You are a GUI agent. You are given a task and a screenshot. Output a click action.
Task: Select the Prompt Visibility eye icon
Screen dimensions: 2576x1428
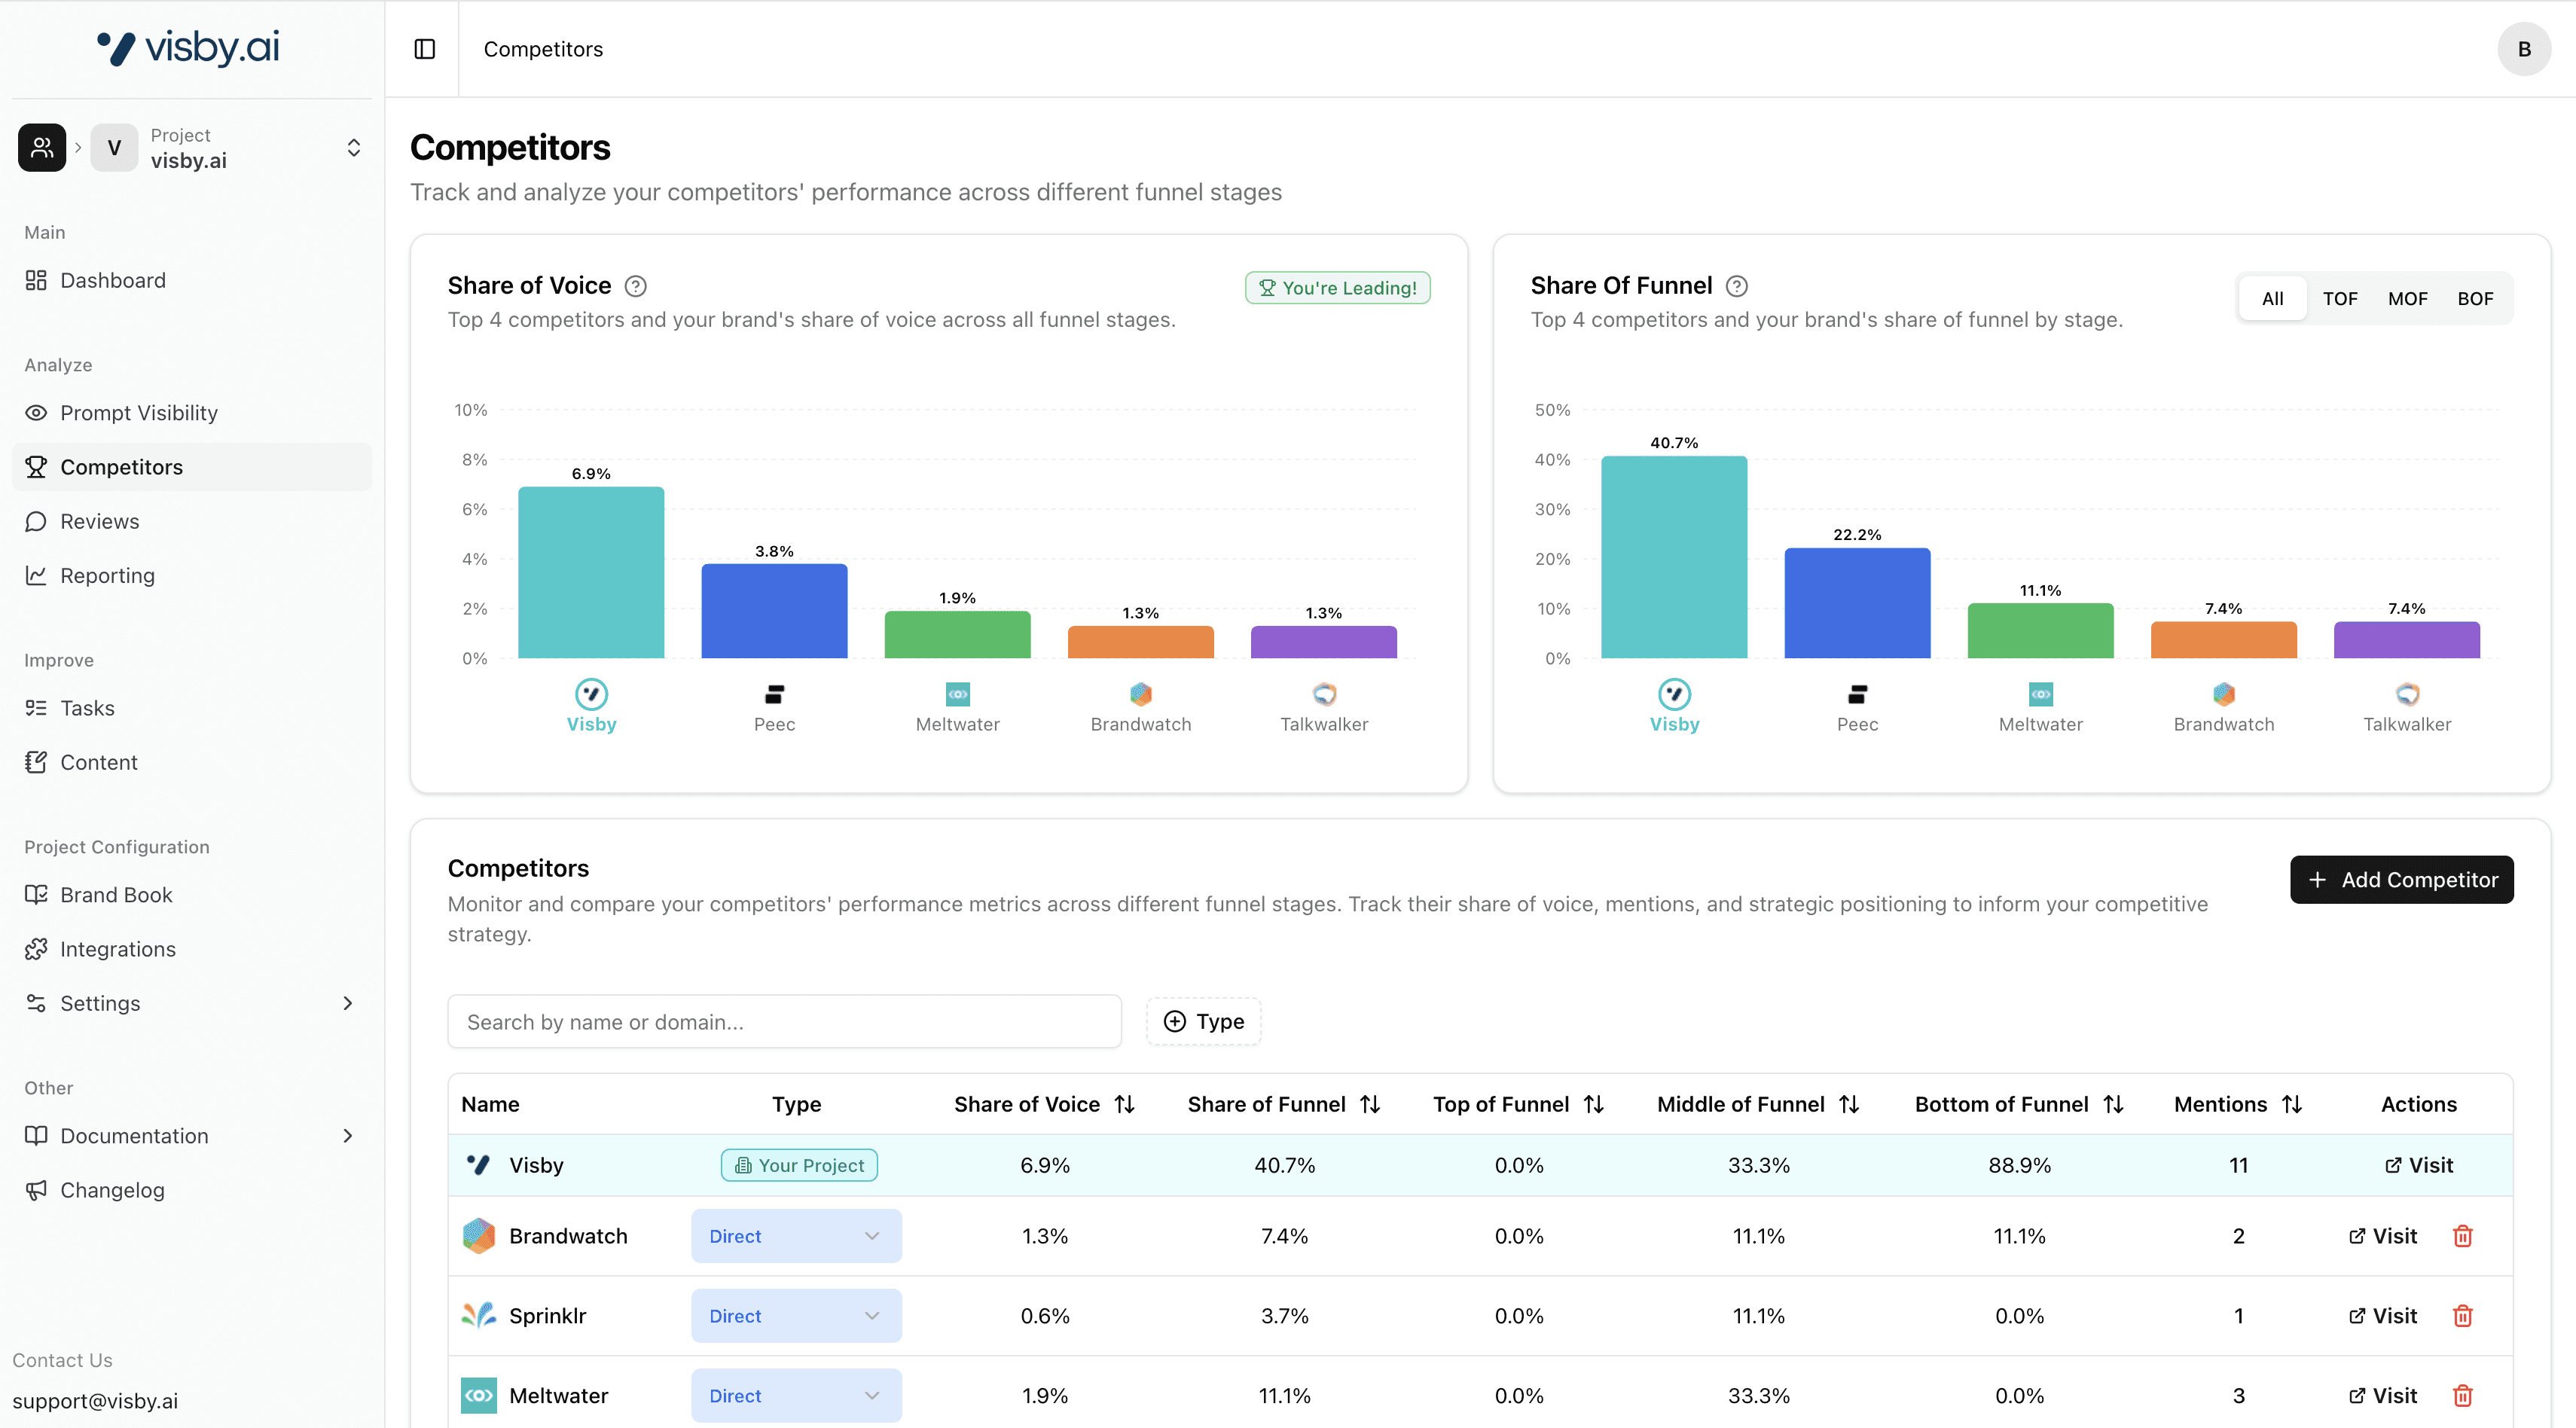[x=35, y=412]
